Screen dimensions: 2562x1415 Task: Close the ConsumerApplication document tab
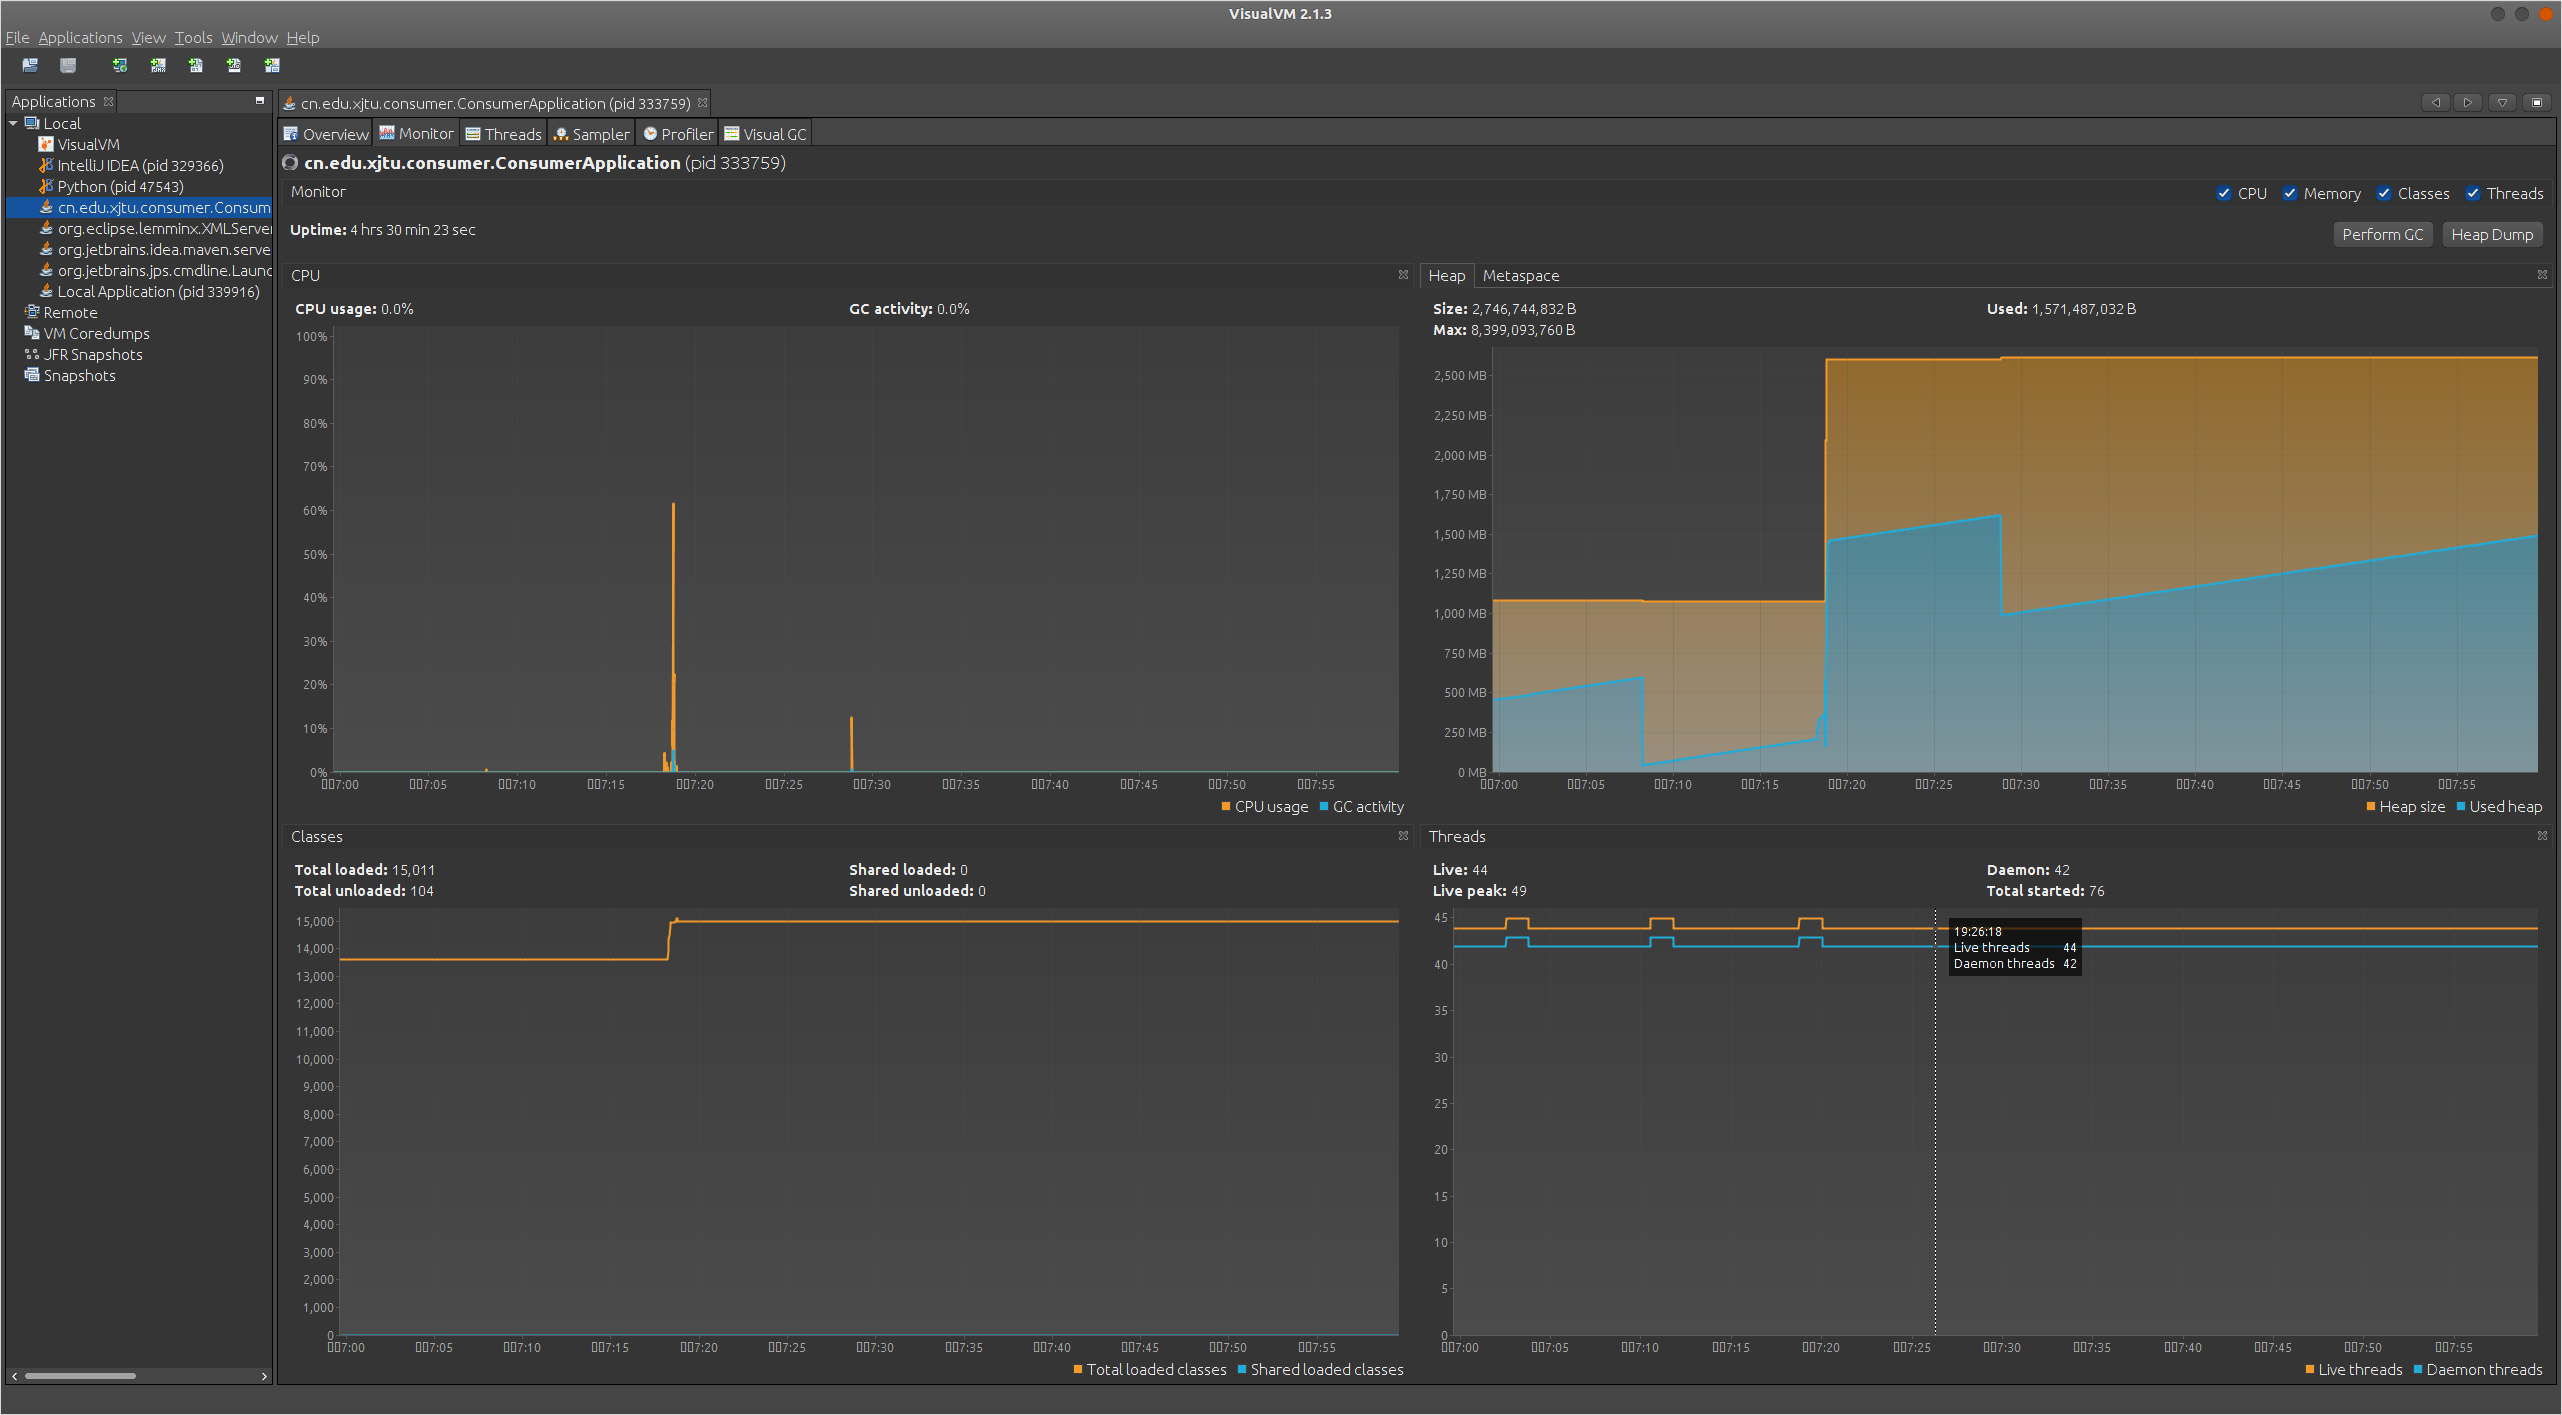(703, 103)
